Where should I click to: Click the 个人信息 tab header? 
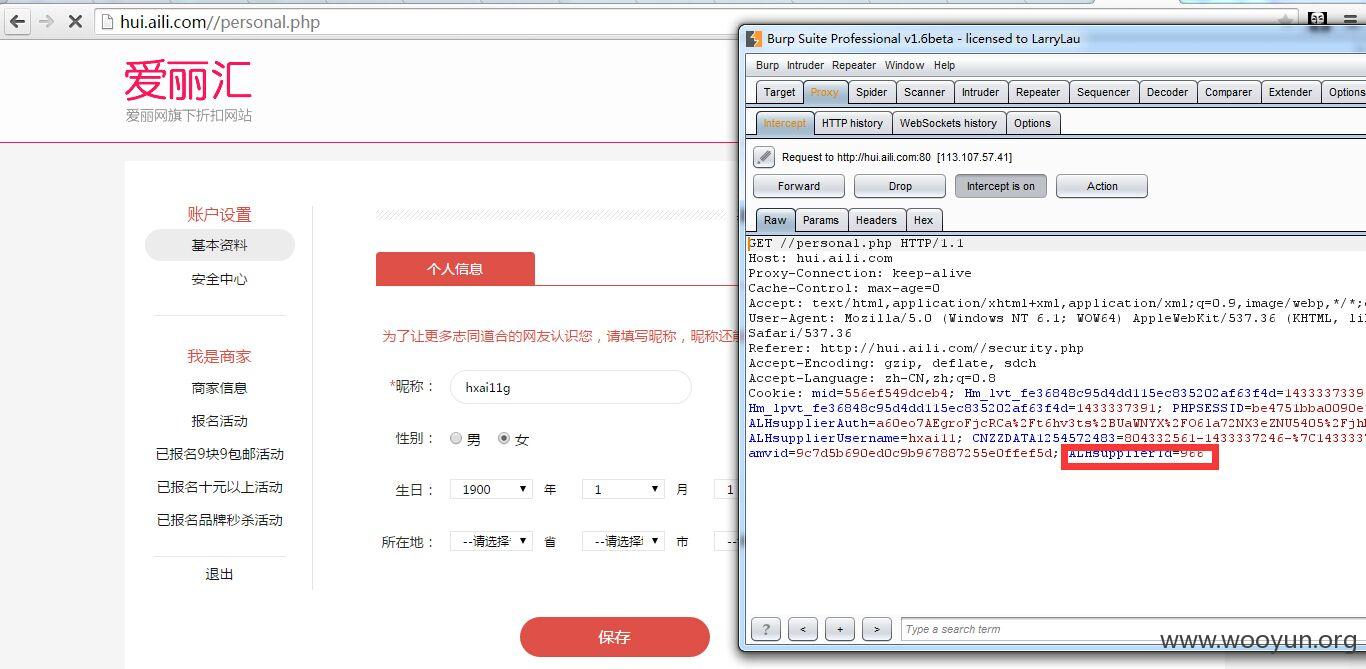[455, 268]
